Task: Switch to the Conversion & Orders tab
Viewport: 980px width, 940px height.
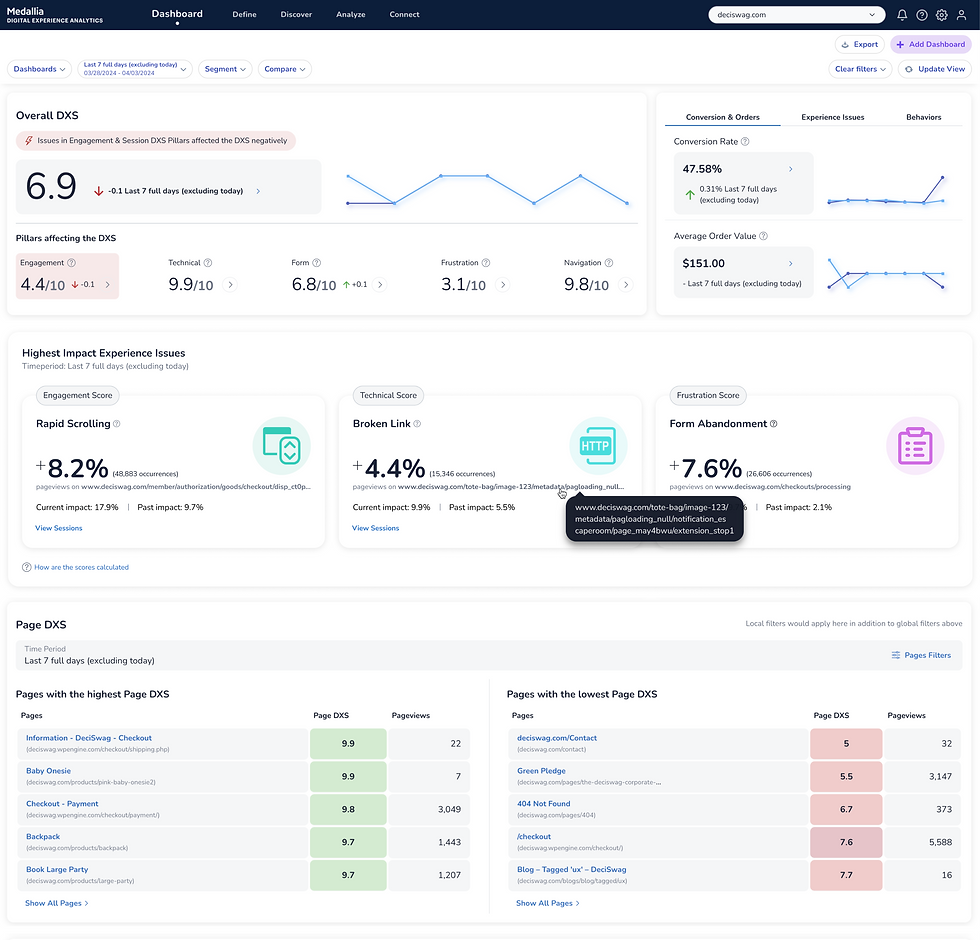Action: (x=722, y=118)
